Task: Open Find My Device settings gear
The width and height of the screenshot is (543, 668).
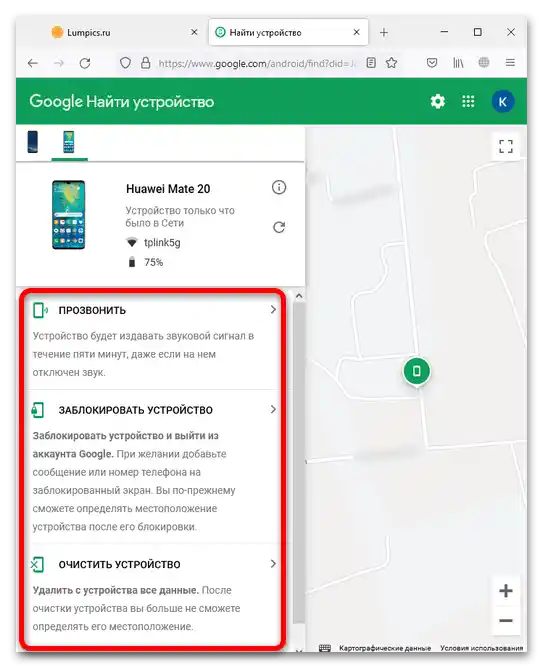Action: point(437,101)
